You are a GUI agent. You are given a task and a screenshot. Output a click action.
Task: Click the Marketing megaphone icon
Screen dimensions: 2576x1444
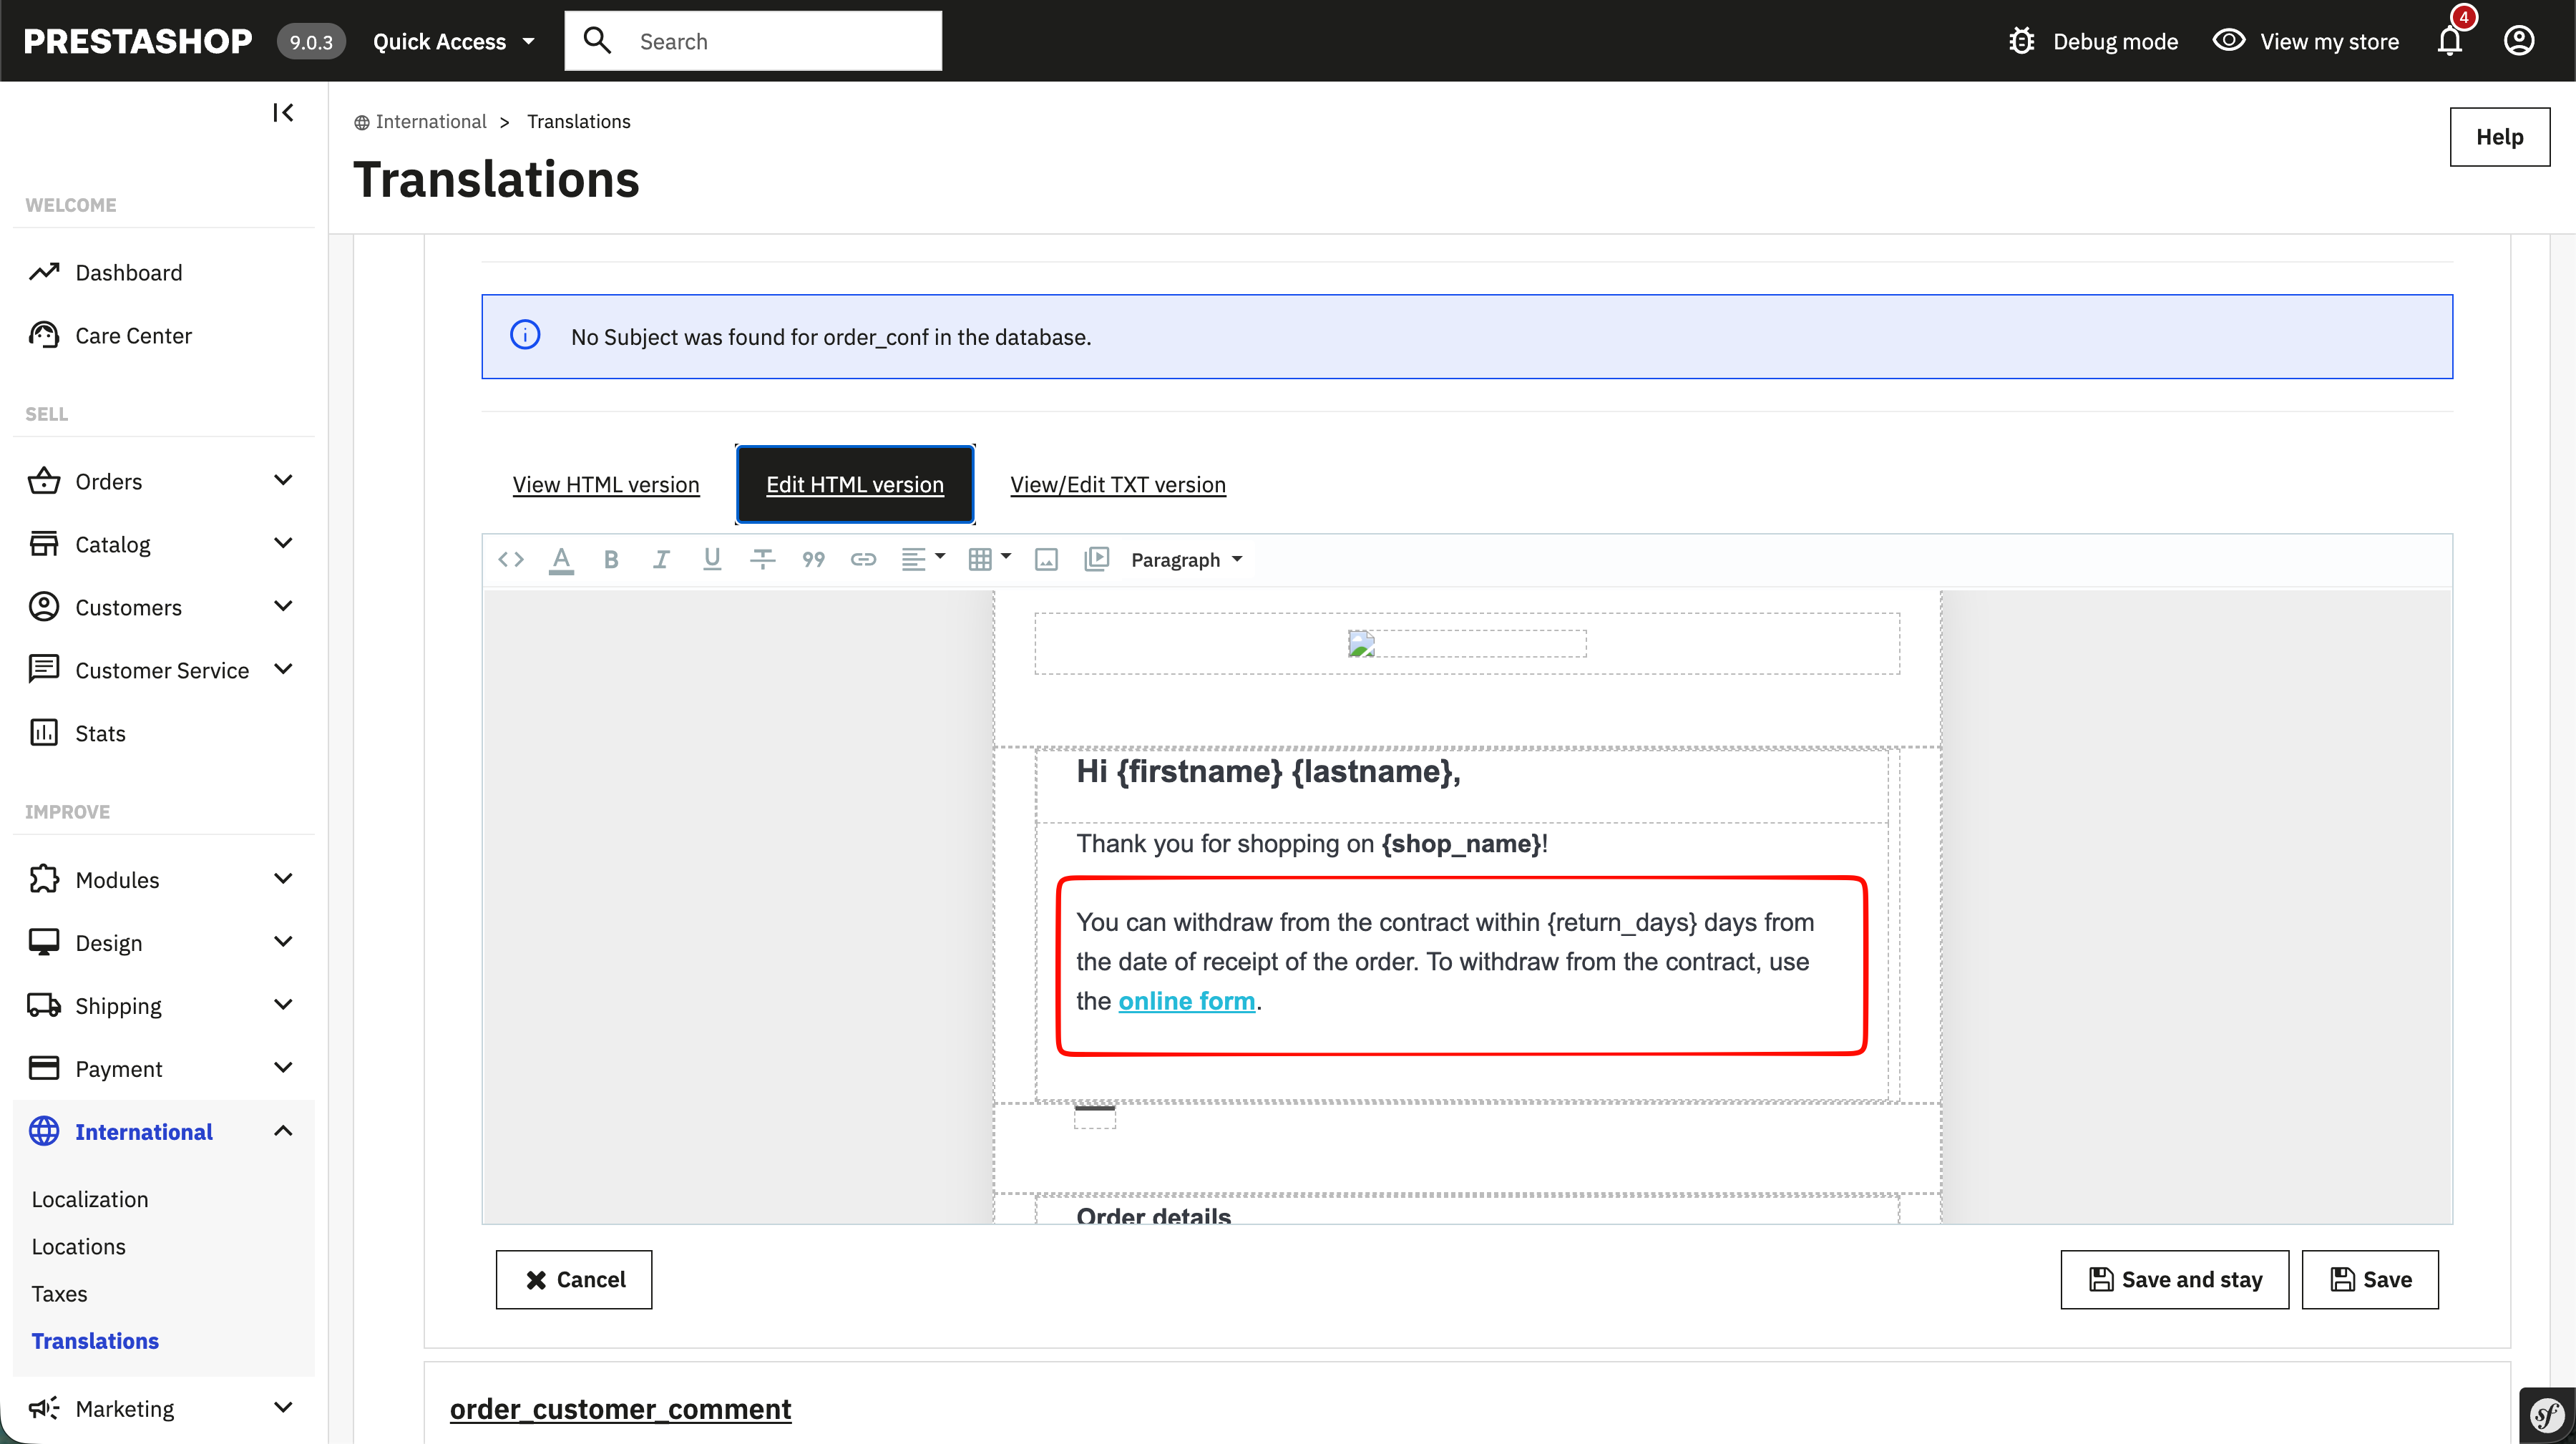coord(44,1408)
